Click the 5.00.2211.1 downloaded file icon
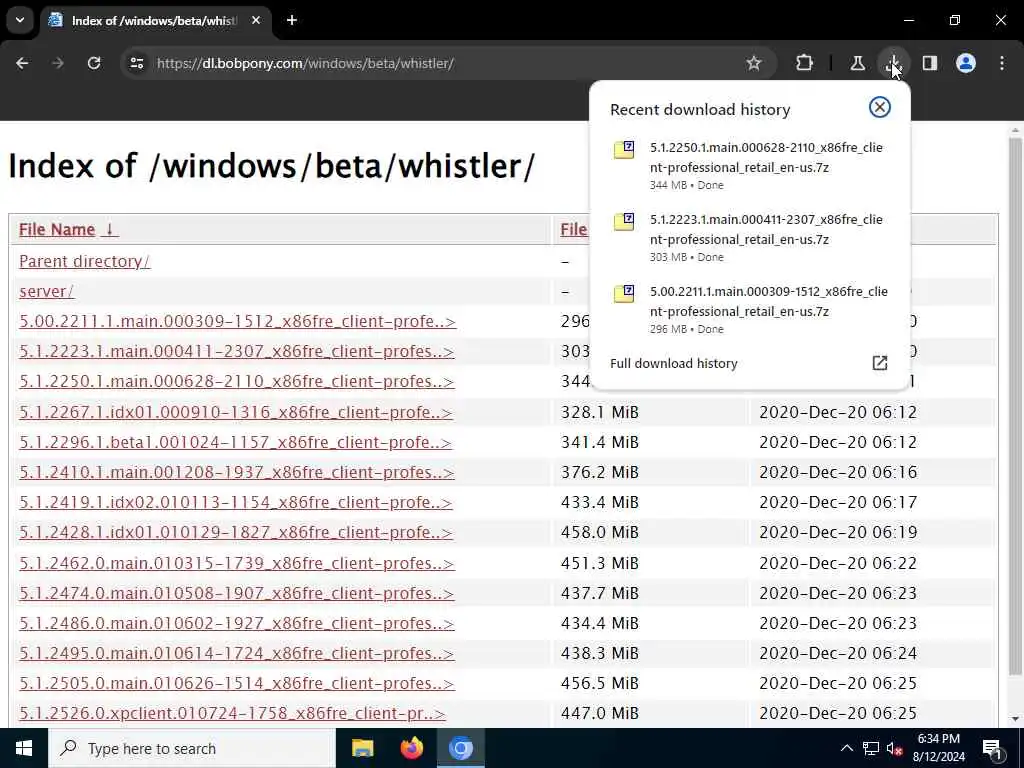Image resolution: width=1024 pixels, height=768 pixels. pos(624,293)
